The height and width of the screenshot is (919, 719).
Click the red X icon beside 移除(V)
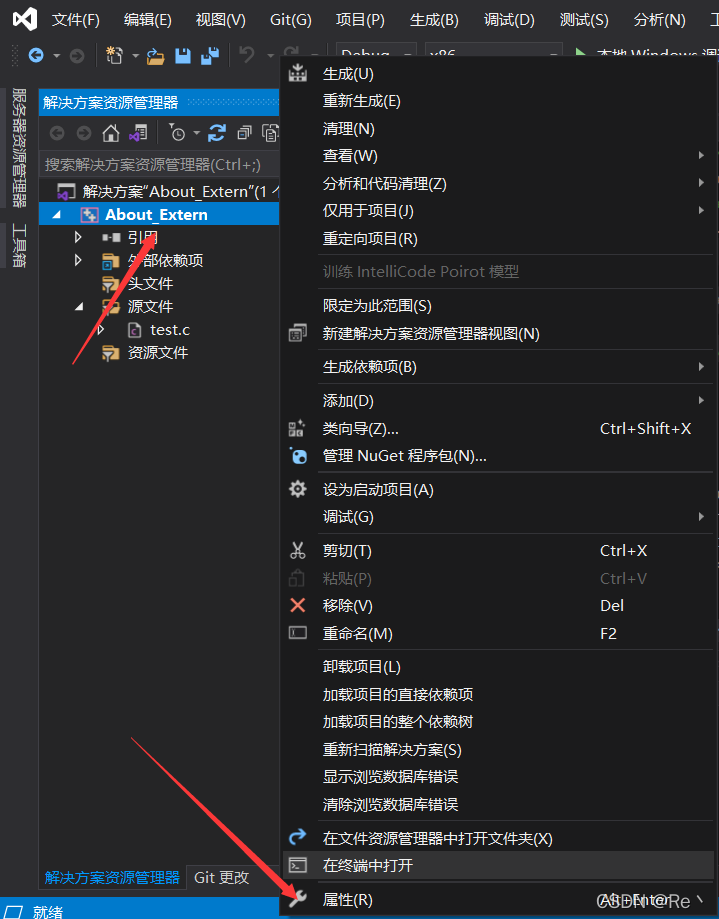298,605
